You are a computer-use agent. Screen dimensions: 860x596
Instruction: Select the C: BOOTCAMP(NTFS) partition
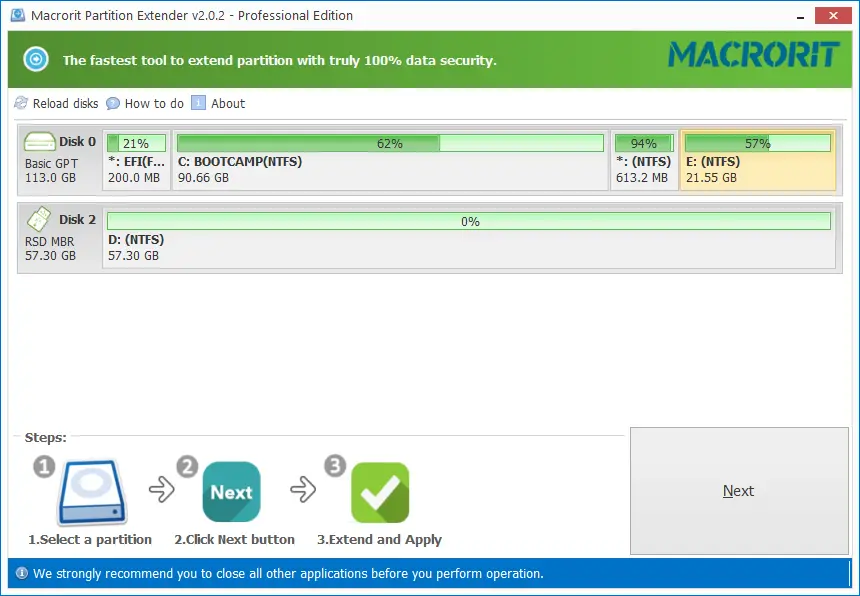[x=391, y=160]
